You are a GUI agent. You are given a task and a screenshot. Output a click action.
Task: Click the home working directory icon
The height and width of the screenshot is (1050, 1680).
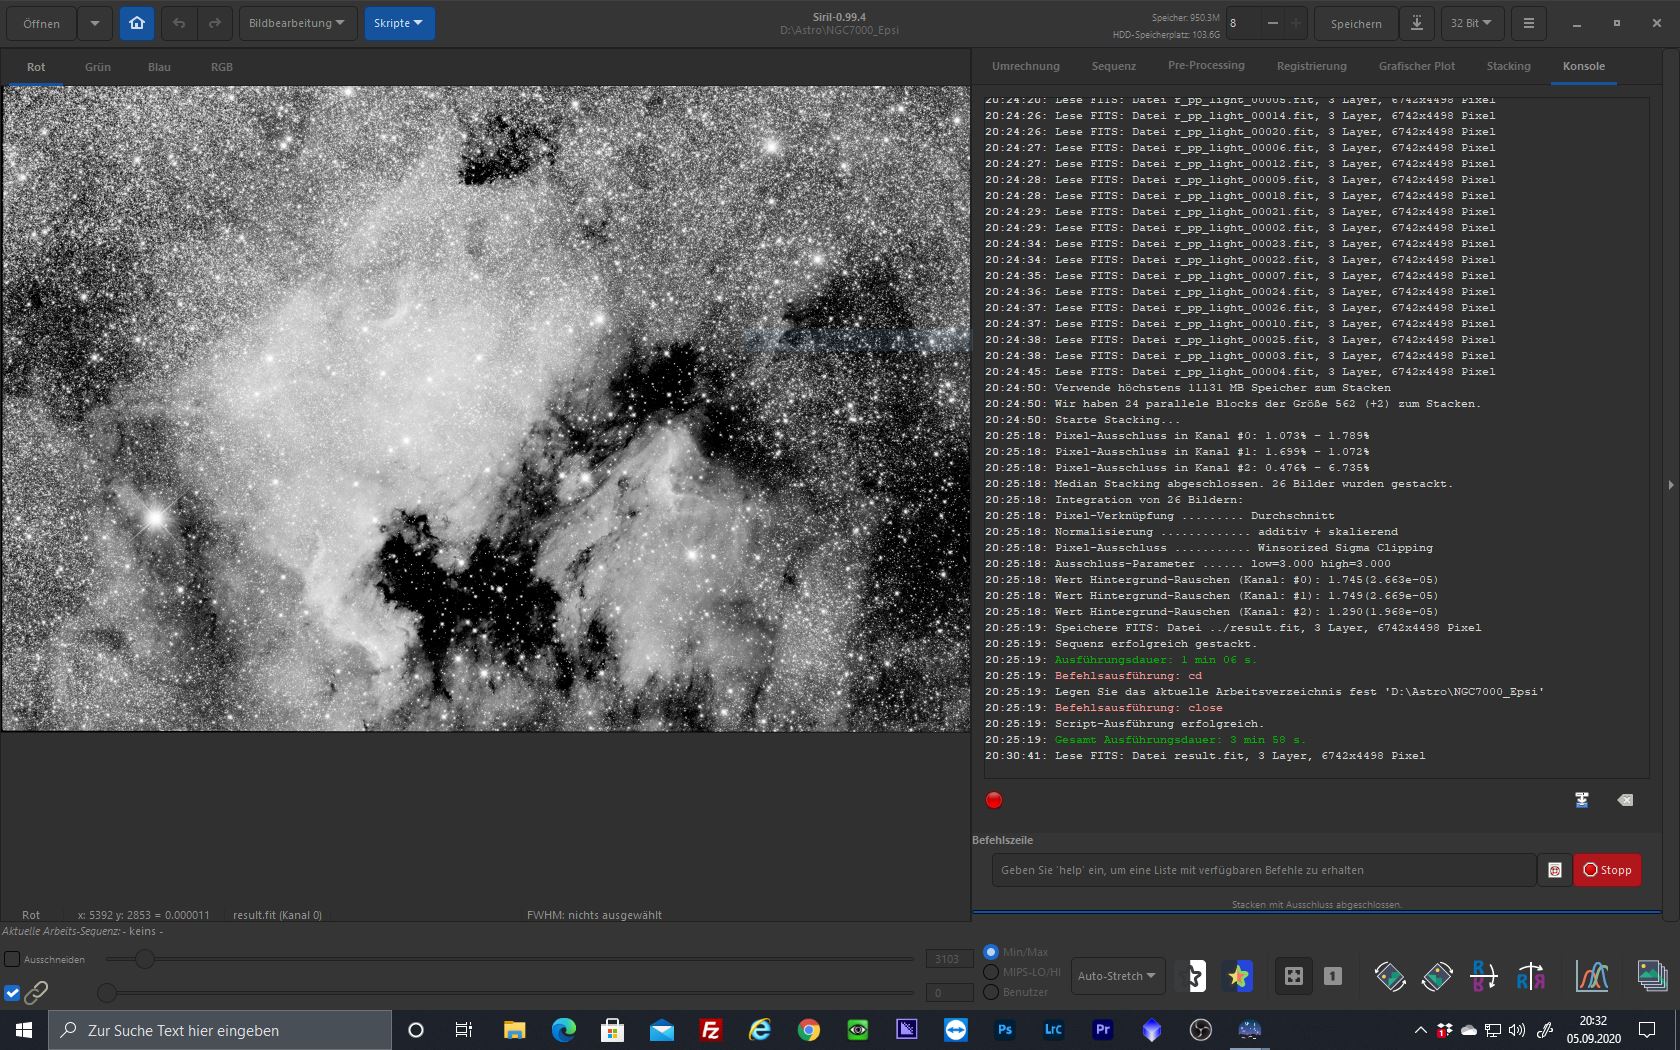coord(137,23)
